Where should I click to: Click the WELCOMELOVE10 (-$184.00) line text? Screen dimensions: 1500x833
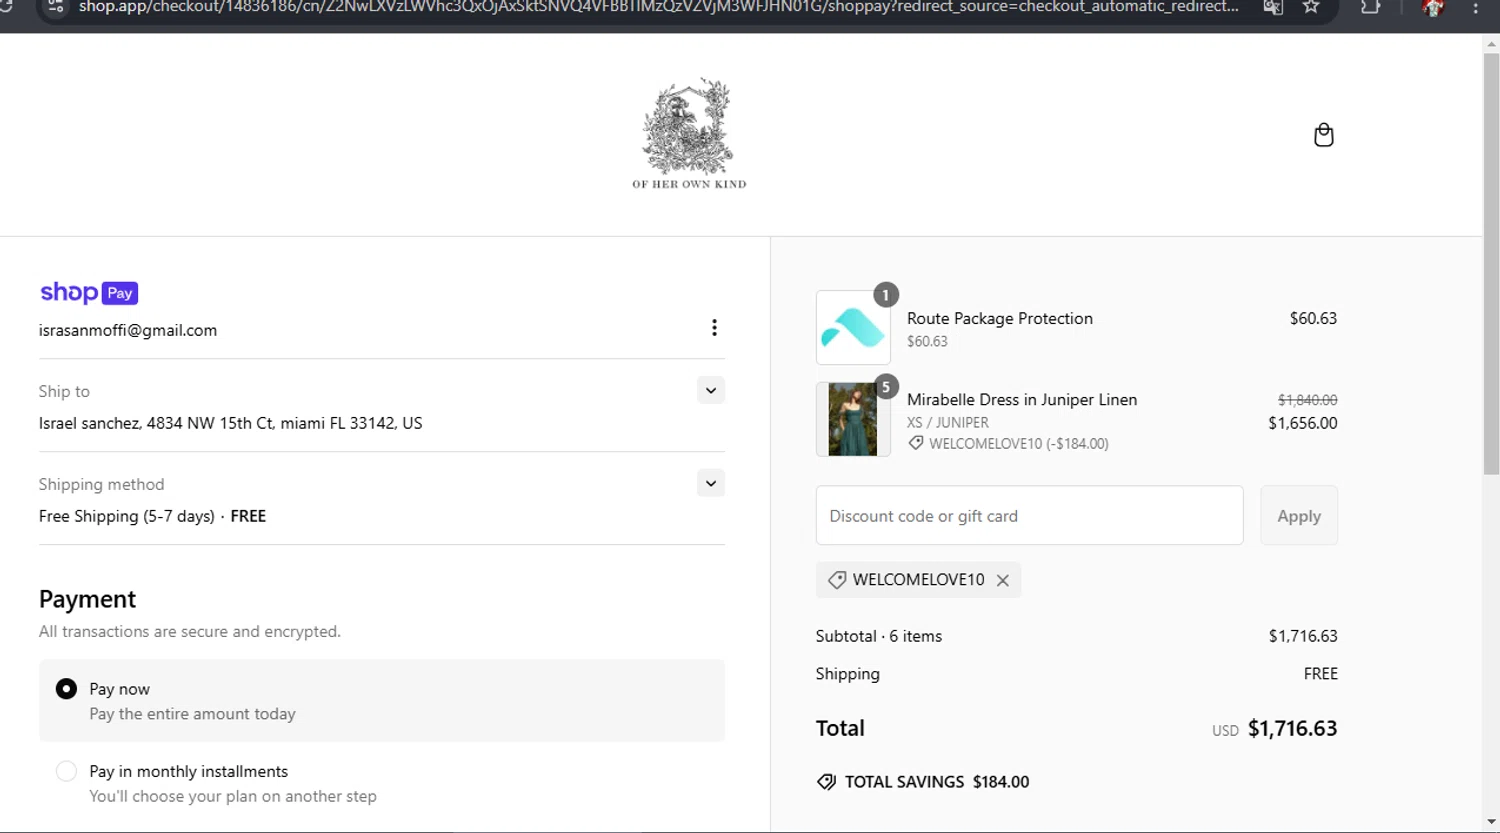[x=1019, y=443]
